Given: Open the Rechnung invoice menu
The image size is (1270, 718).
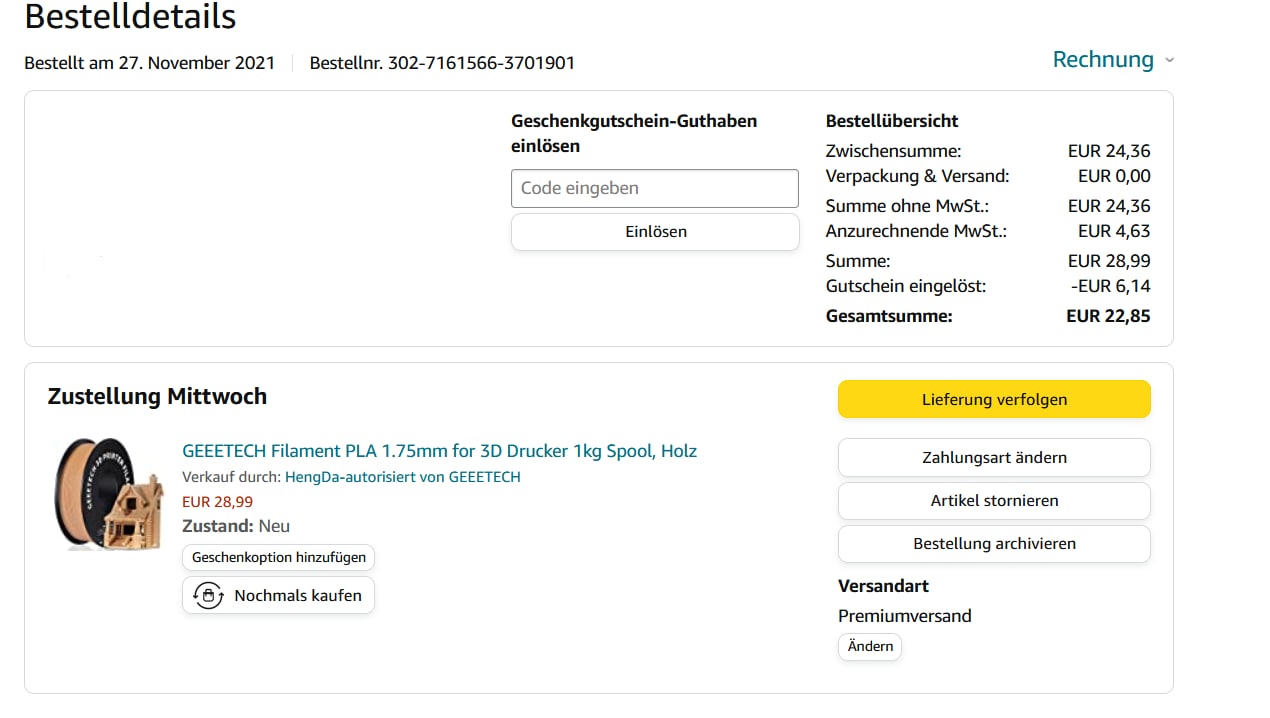Looking at the screenshot, I should coord(1103,60).
